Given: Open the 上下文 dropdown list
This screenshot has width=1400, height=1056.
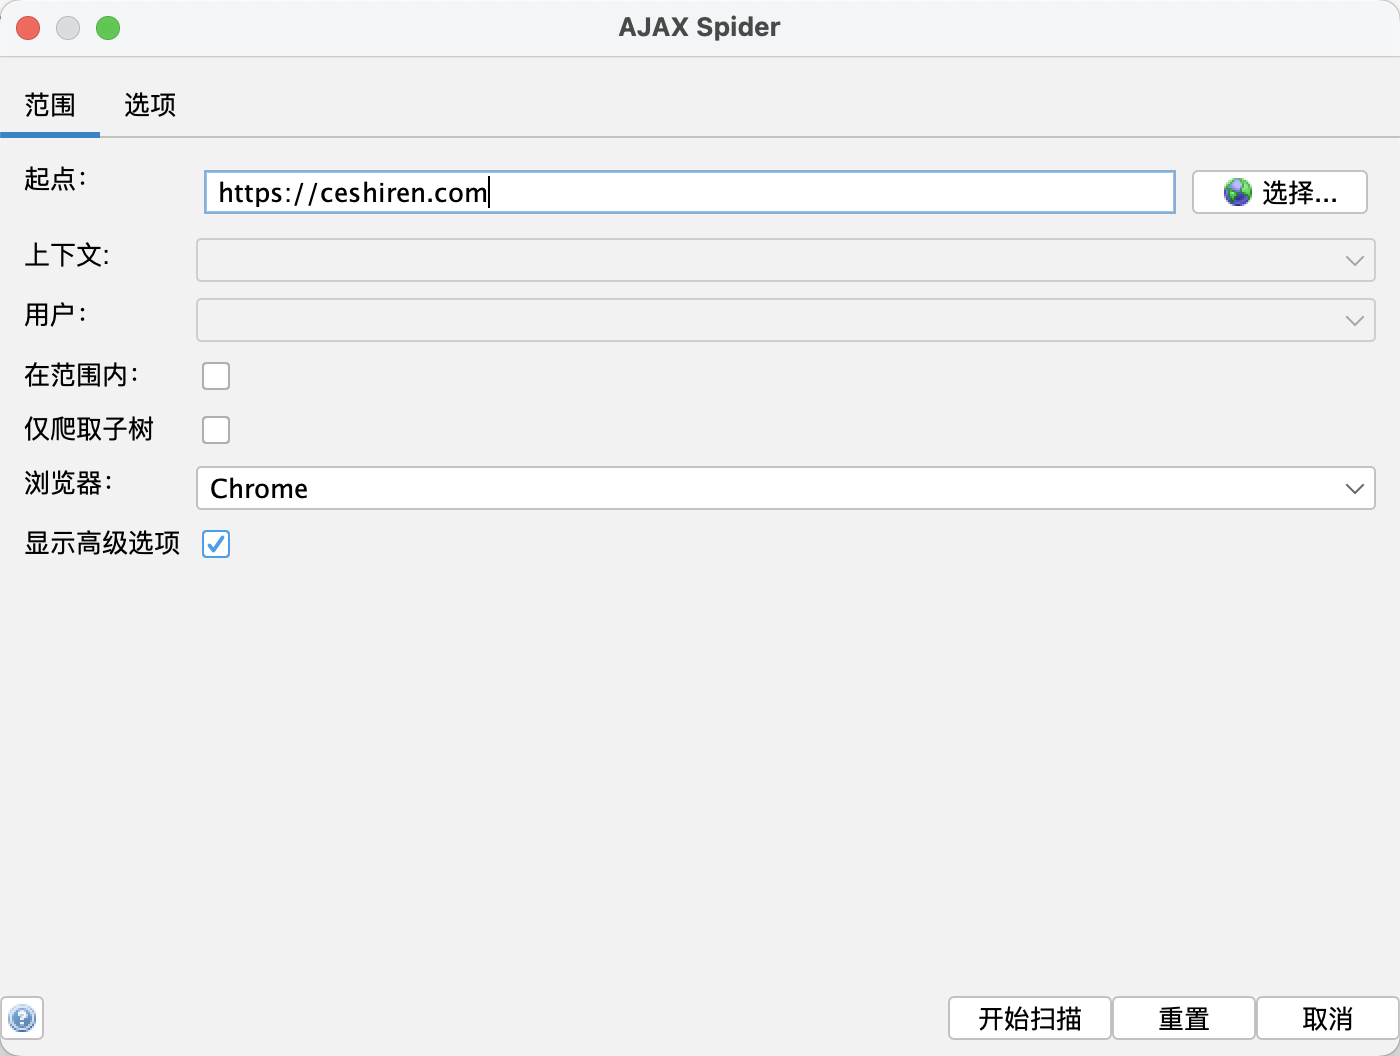Looking at the screenshot, I should tap(786, 260).
